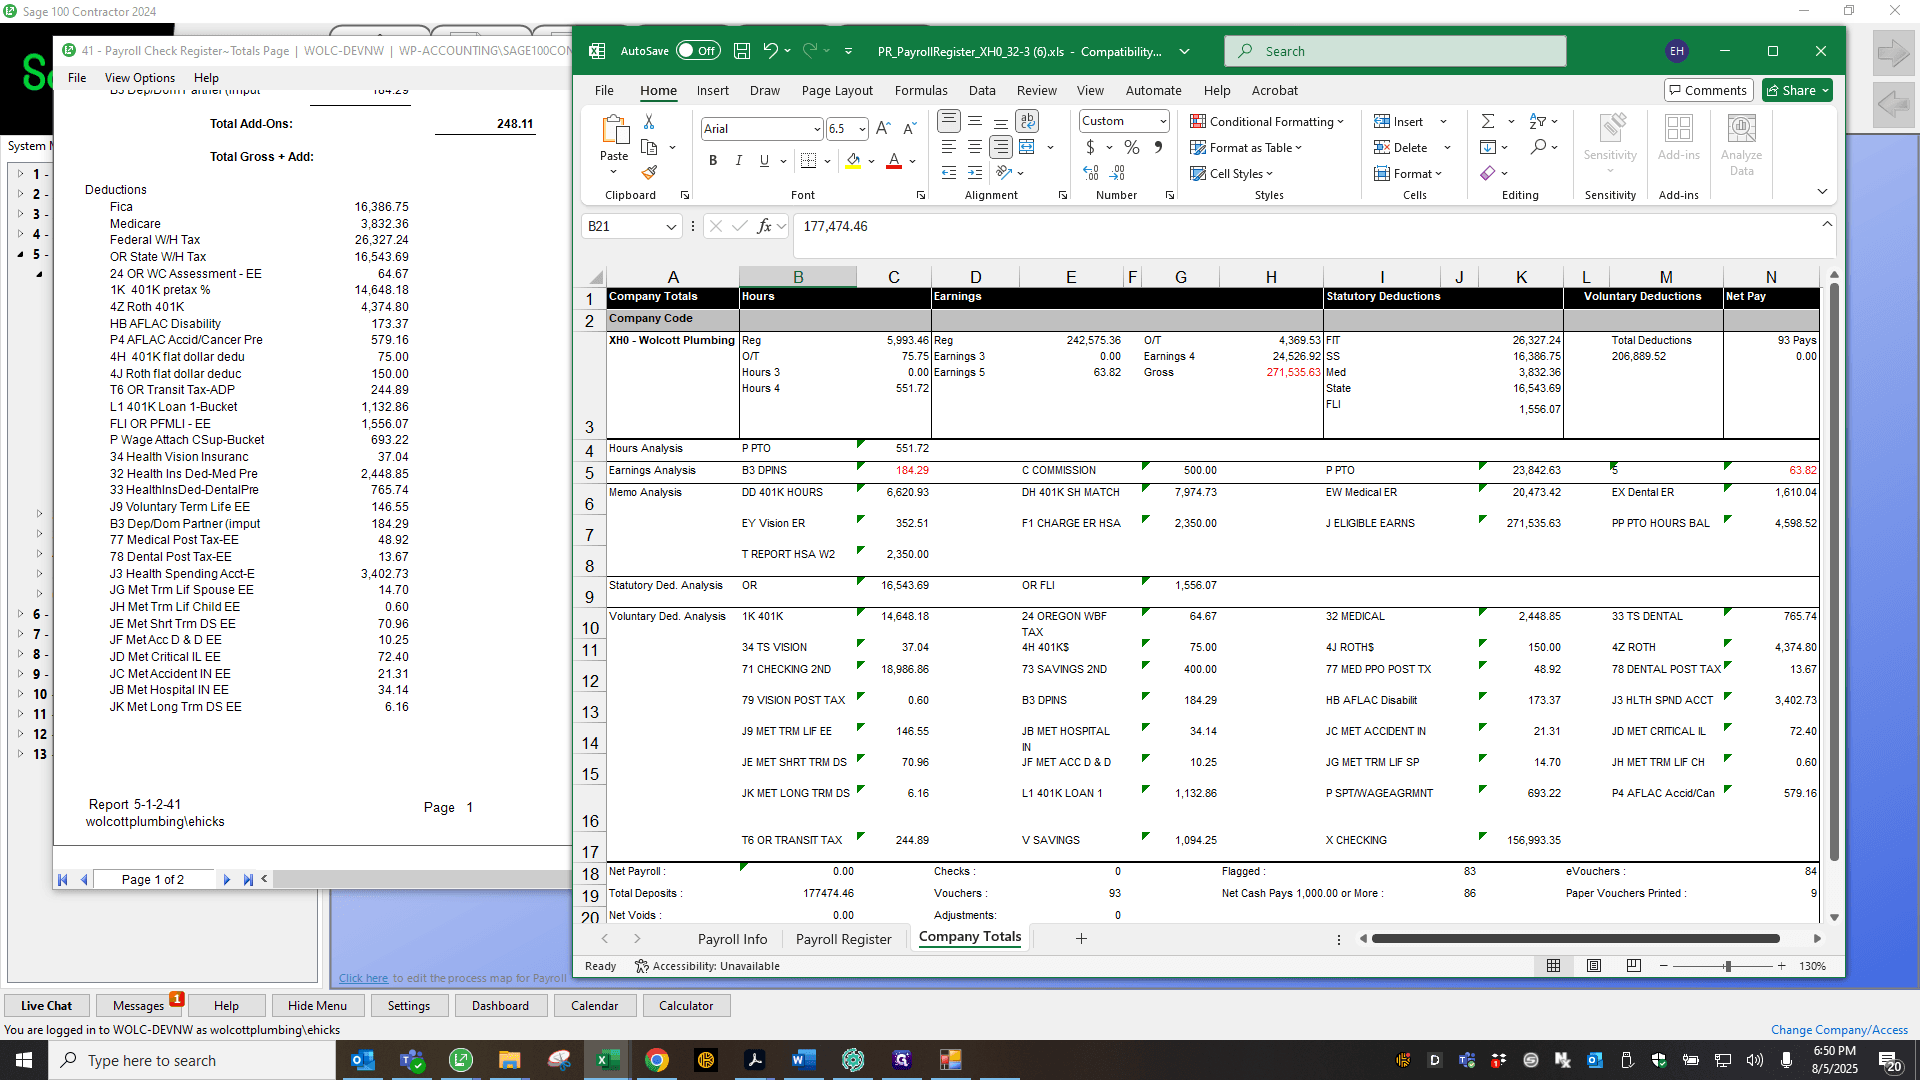Image resolution: width=1920 pixels, height=1080 pixels.
Task: Apply Italic formatting
Action: 739,160
